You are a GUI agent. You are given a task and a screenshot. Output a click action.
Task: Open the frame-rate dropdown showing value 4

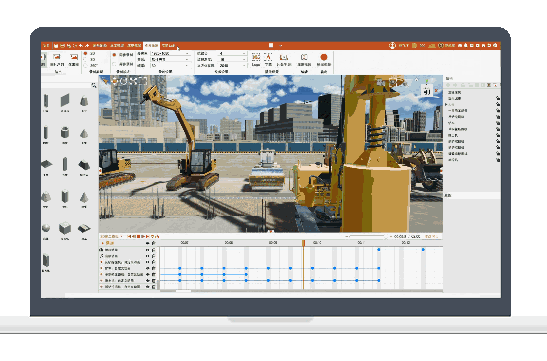[x=232, y=53]
